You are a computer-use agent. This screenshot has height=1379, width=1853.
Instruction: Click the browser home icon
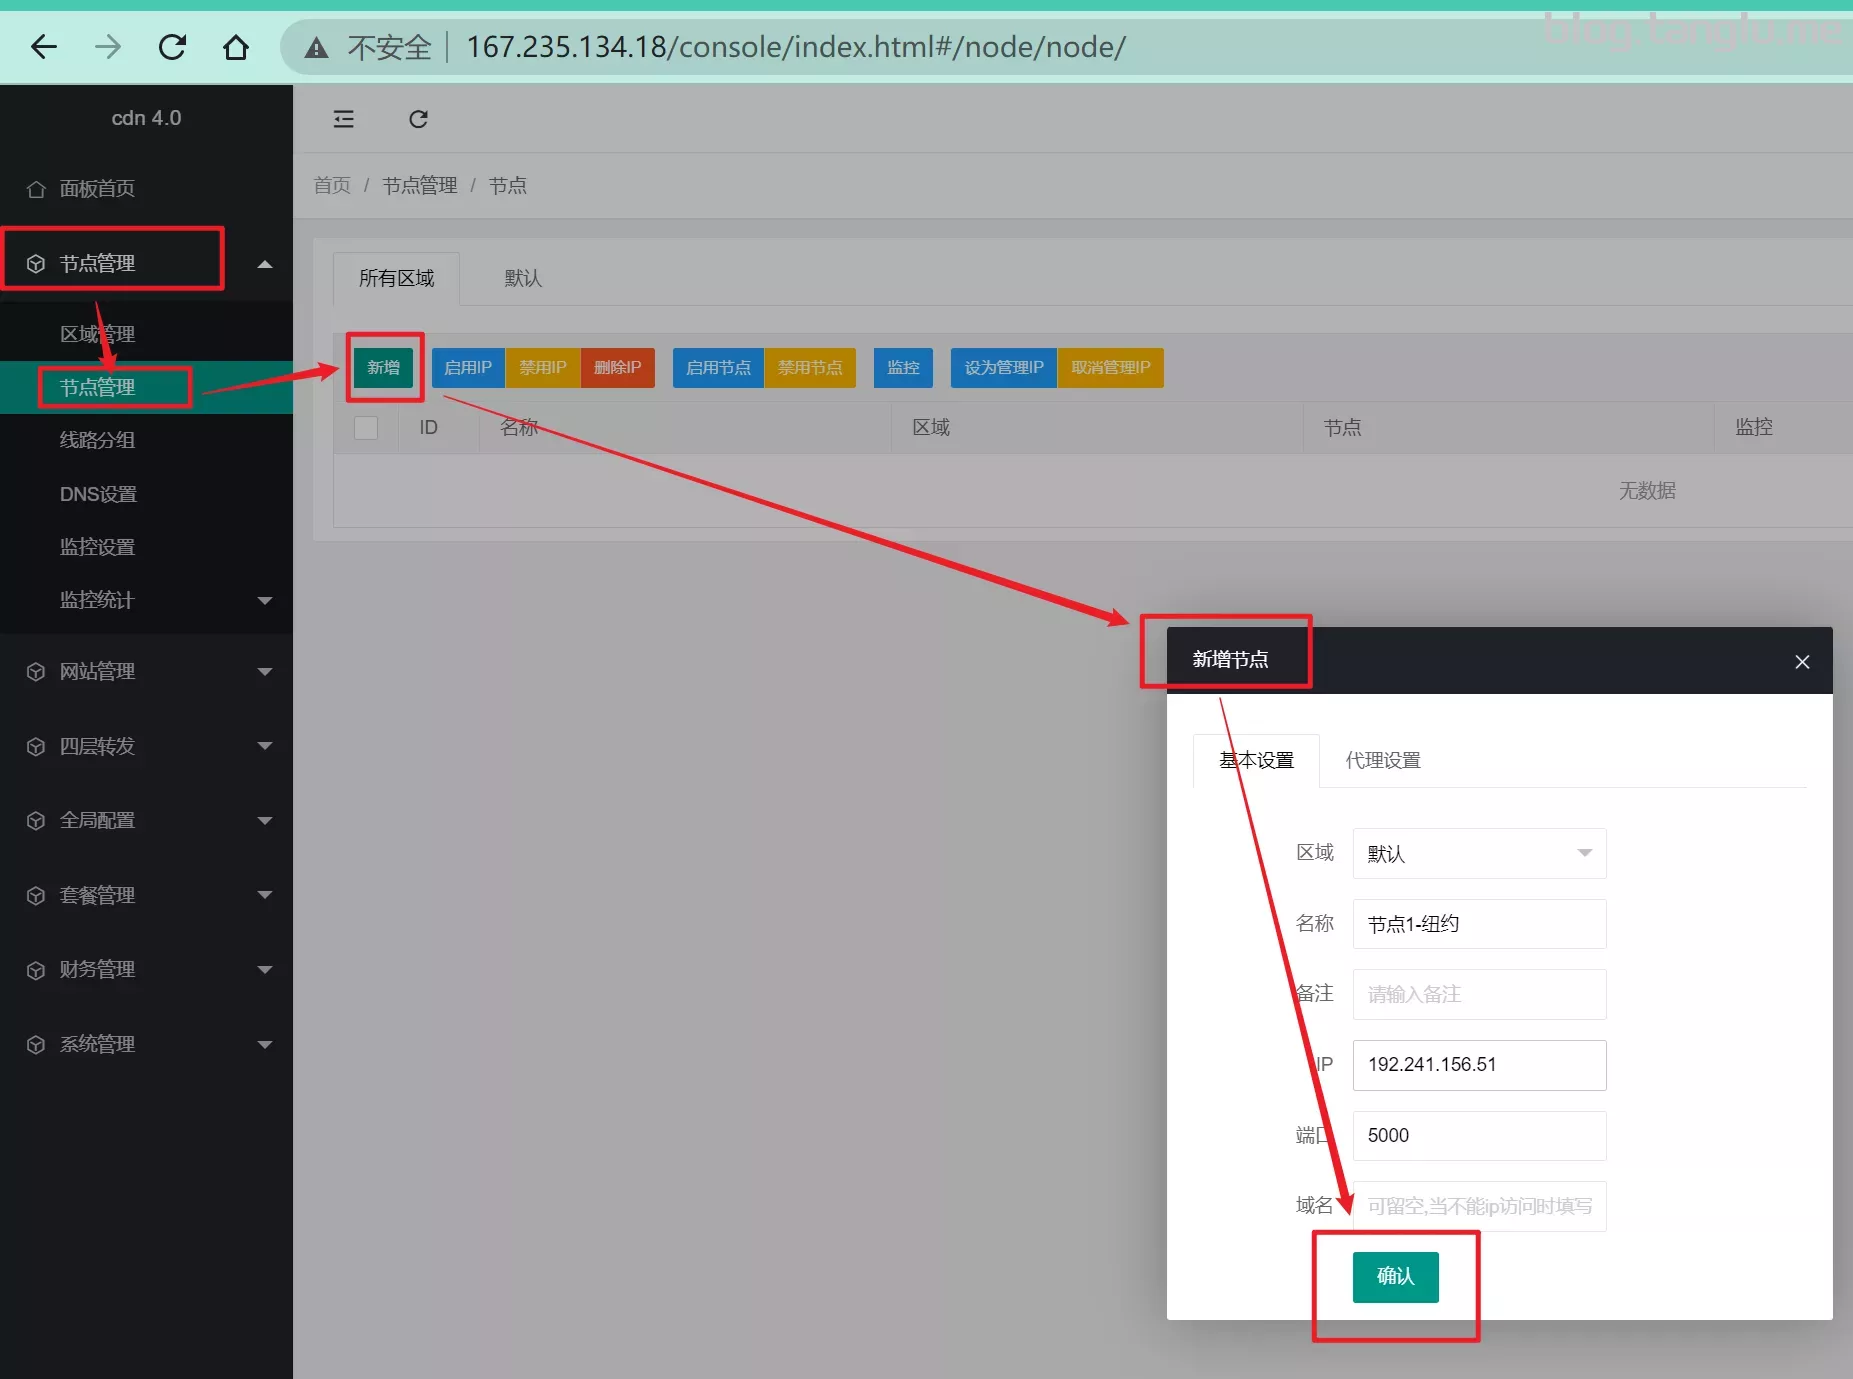click(236, 47)
